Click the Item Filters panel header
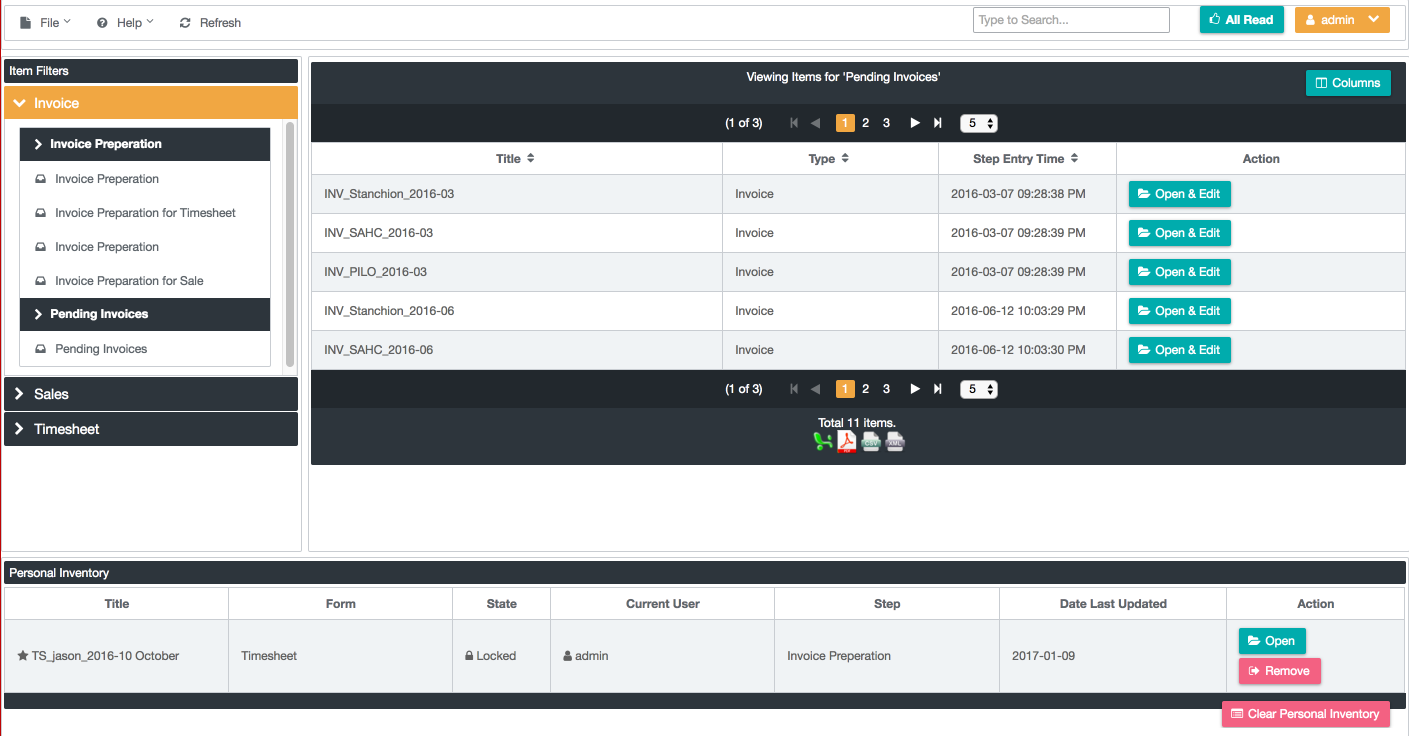 pos(151,71)
